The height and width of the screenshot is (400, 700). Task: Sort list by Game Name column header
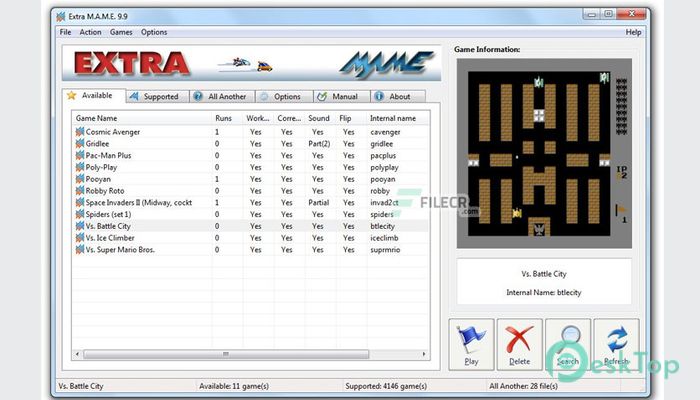click(142, 118)
